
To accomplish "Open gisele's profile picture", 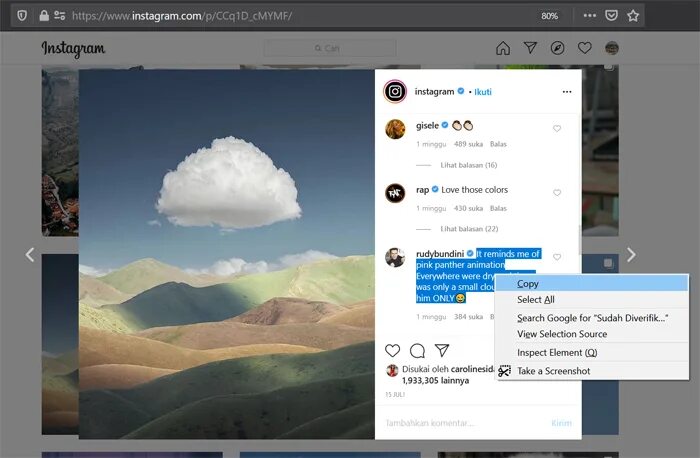I will [x=395, y=129].
